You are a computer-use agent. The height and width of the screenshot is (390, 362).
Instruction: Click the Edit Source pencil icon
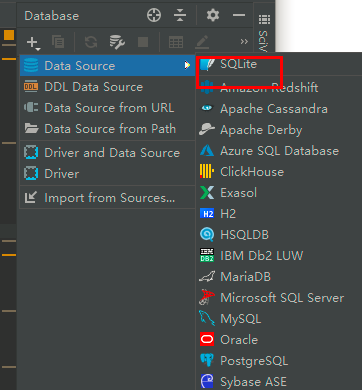pyautogui.click(x=202, y=42)
